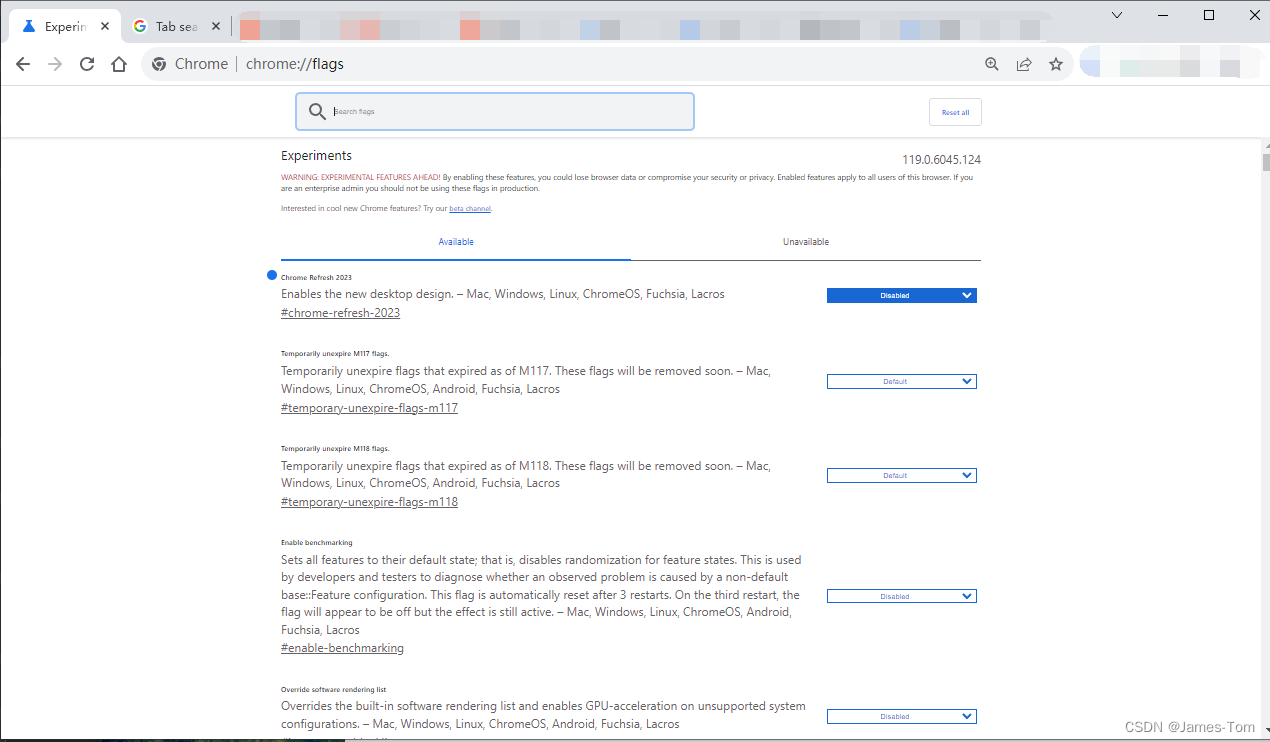Open the zoom magnifier icon in address bar
This screenshot has width=1270, height=742.
[992, 64]
